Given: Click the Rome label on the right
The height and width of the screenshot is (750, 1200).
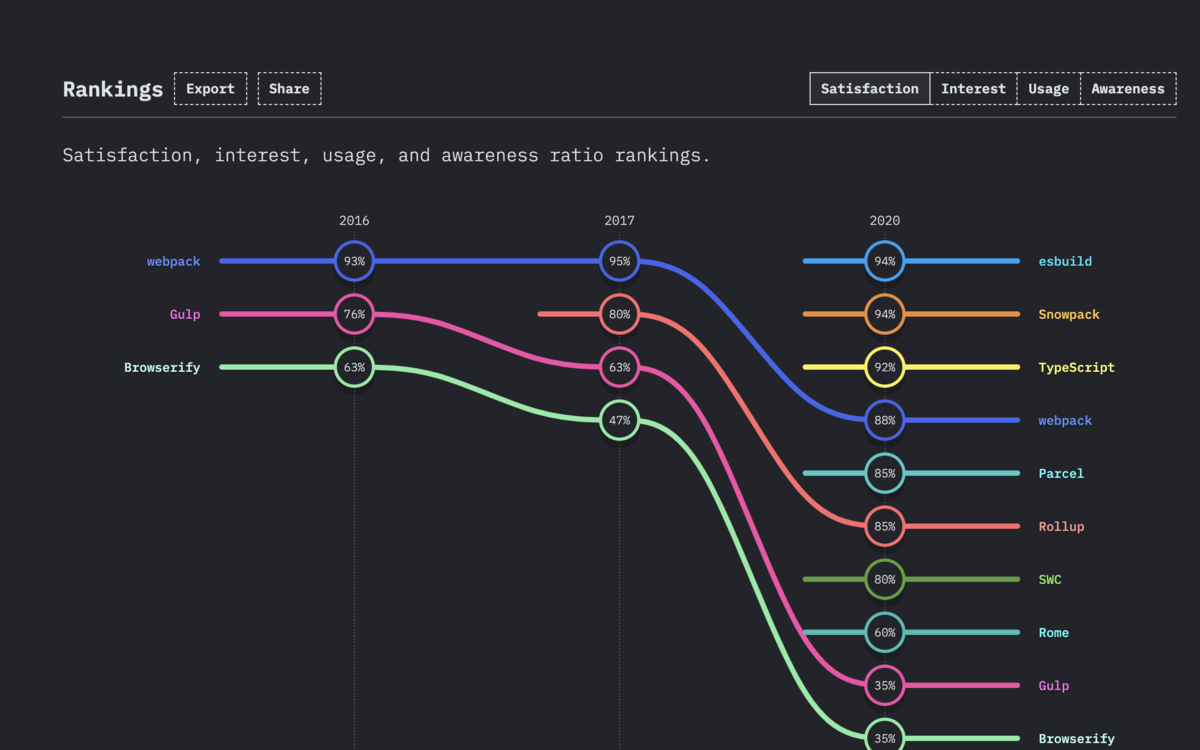Looking at the screenshot, I should (x=1054, y=632).
